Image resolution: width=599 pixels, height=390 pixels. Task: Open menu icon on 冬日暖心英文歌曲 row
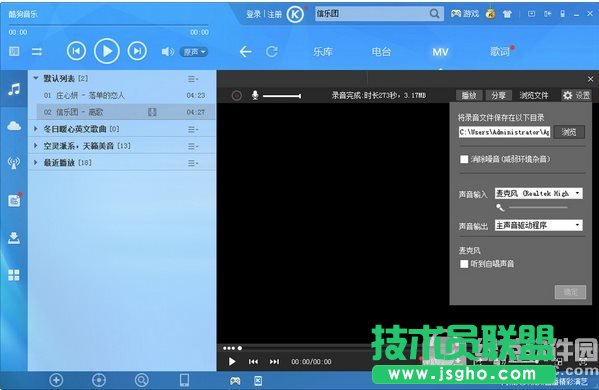[x=193, y=129]
